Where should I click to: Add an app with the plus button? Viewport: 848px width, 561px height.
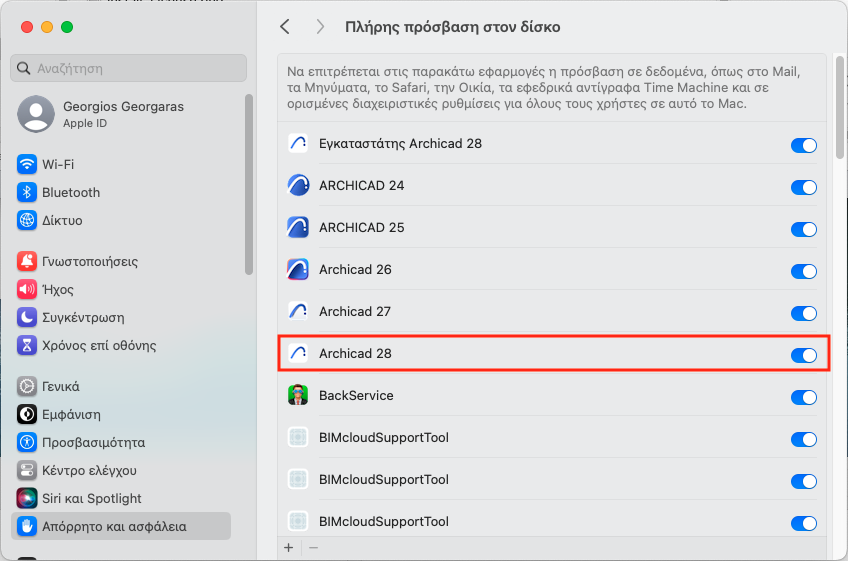(x=289, y=548)
